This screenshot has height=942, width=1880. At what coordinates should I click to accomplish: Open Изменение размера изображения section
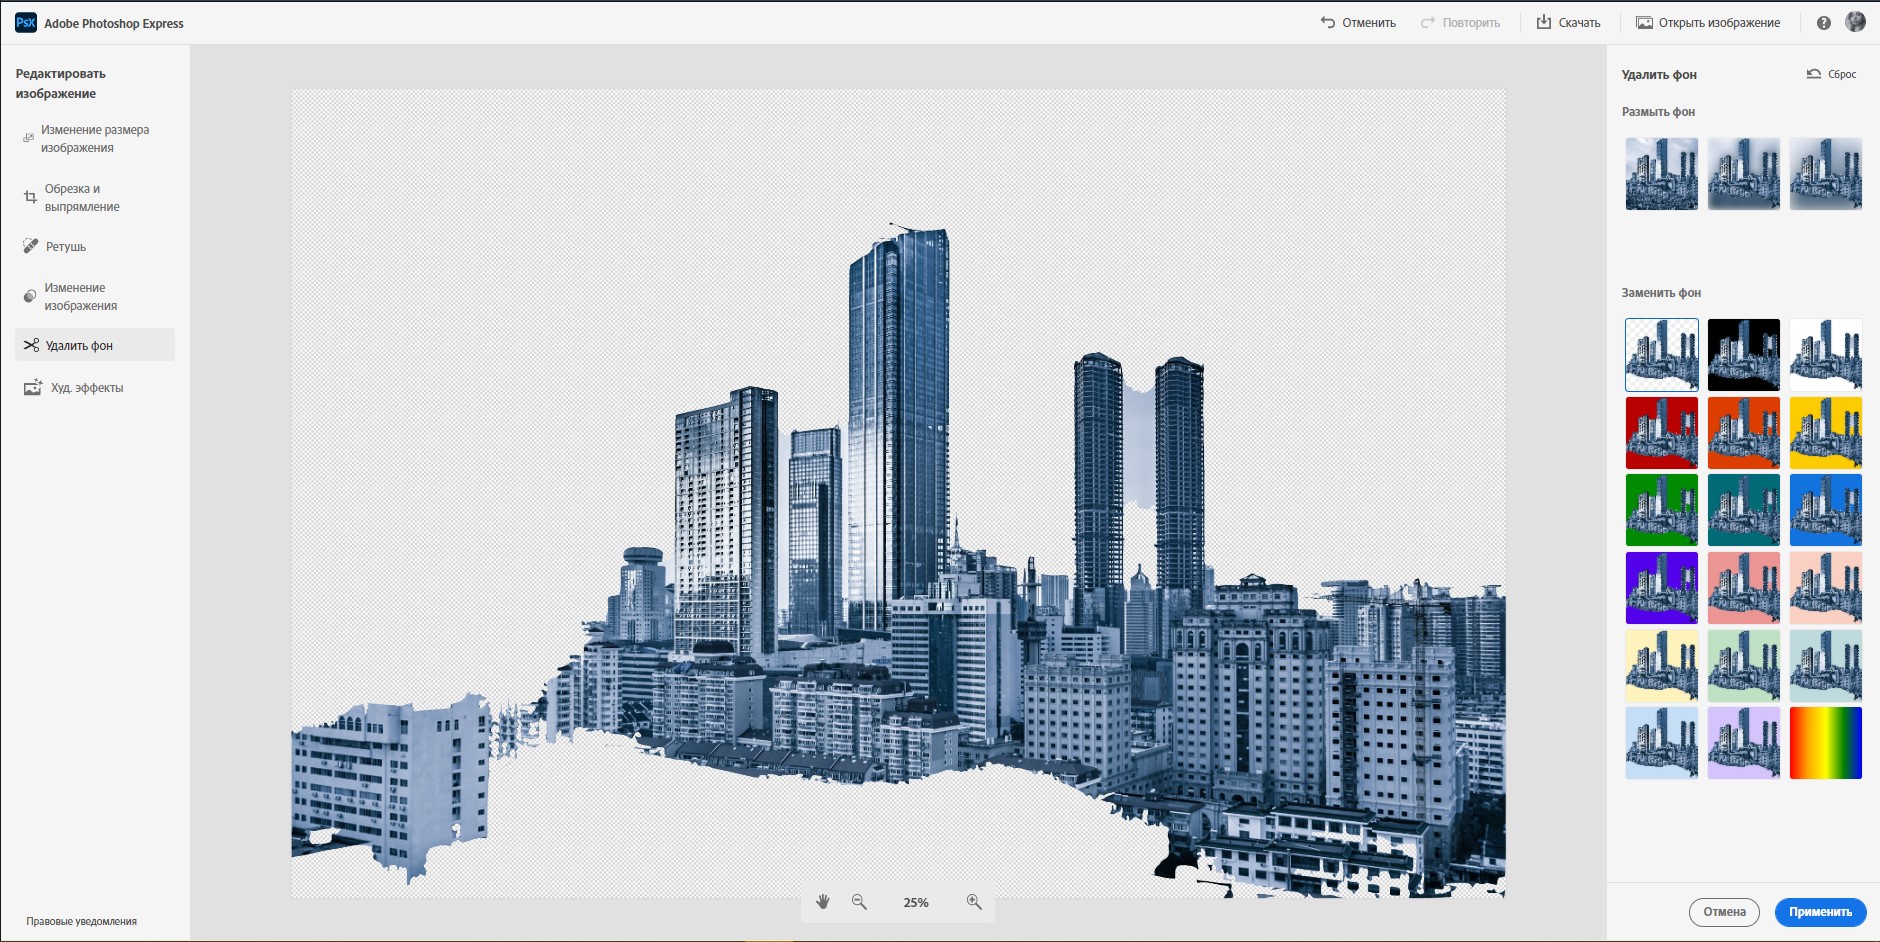[94, 139]
